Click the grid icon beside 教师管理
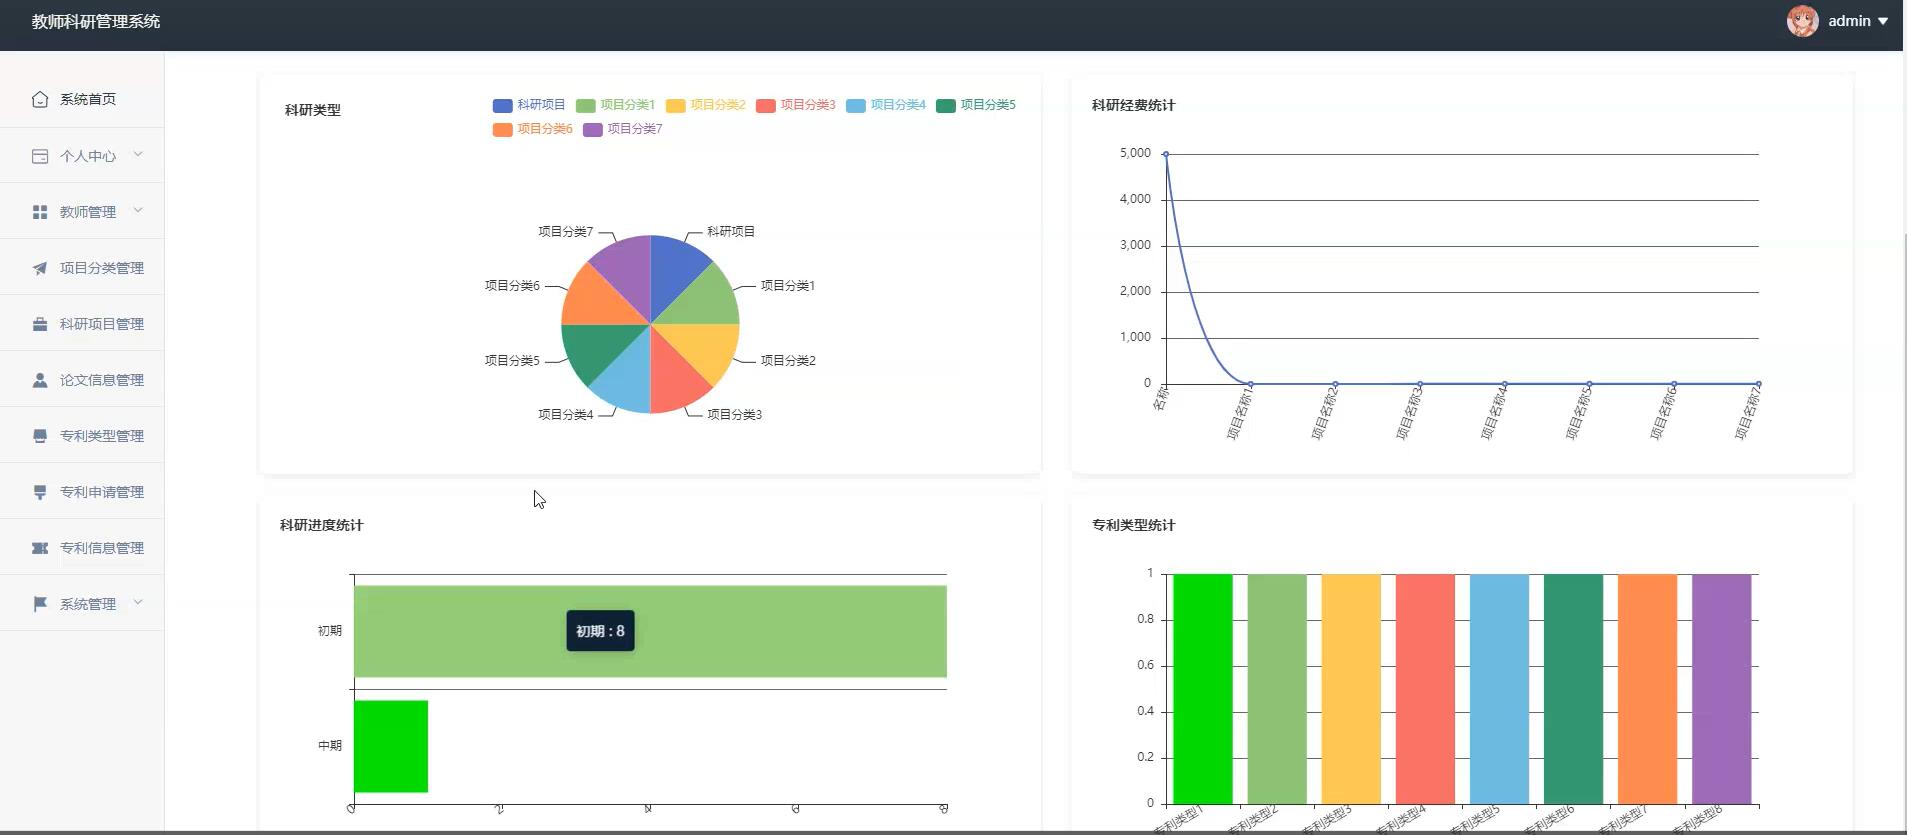This screenshot has width=1907, height=835. tap(40, 212)
